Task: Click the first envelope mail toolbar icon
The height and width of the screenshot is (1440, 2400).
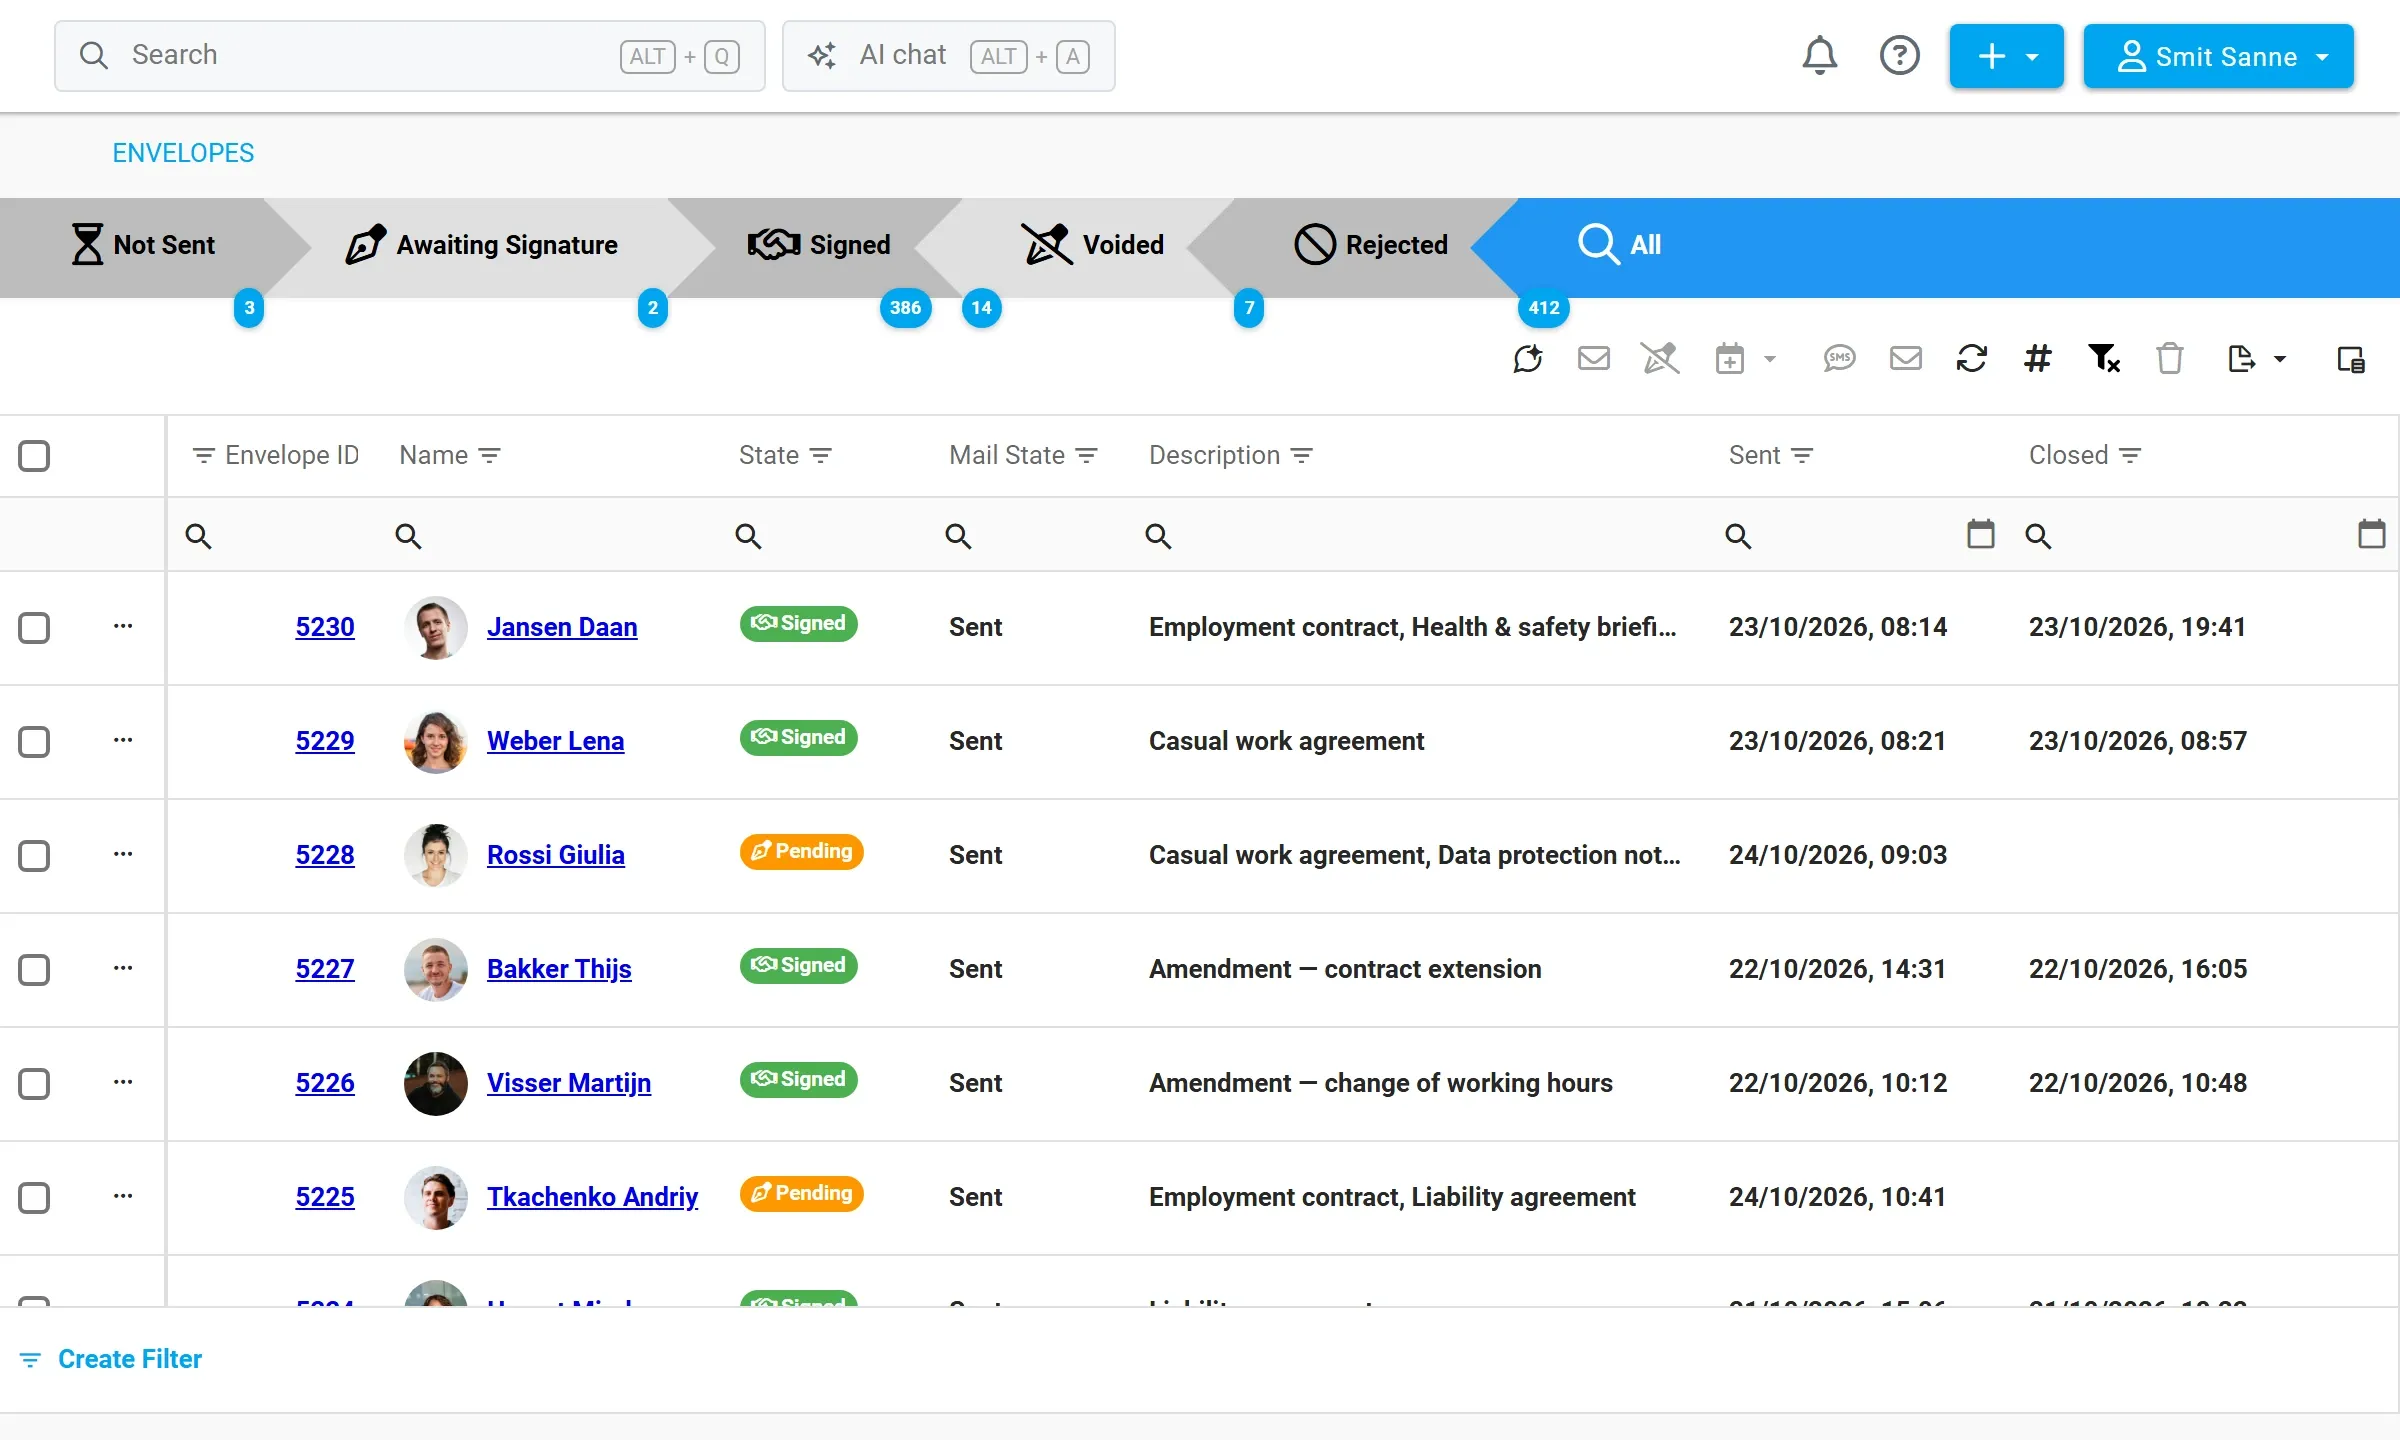Action: (x=1594, y=358)
